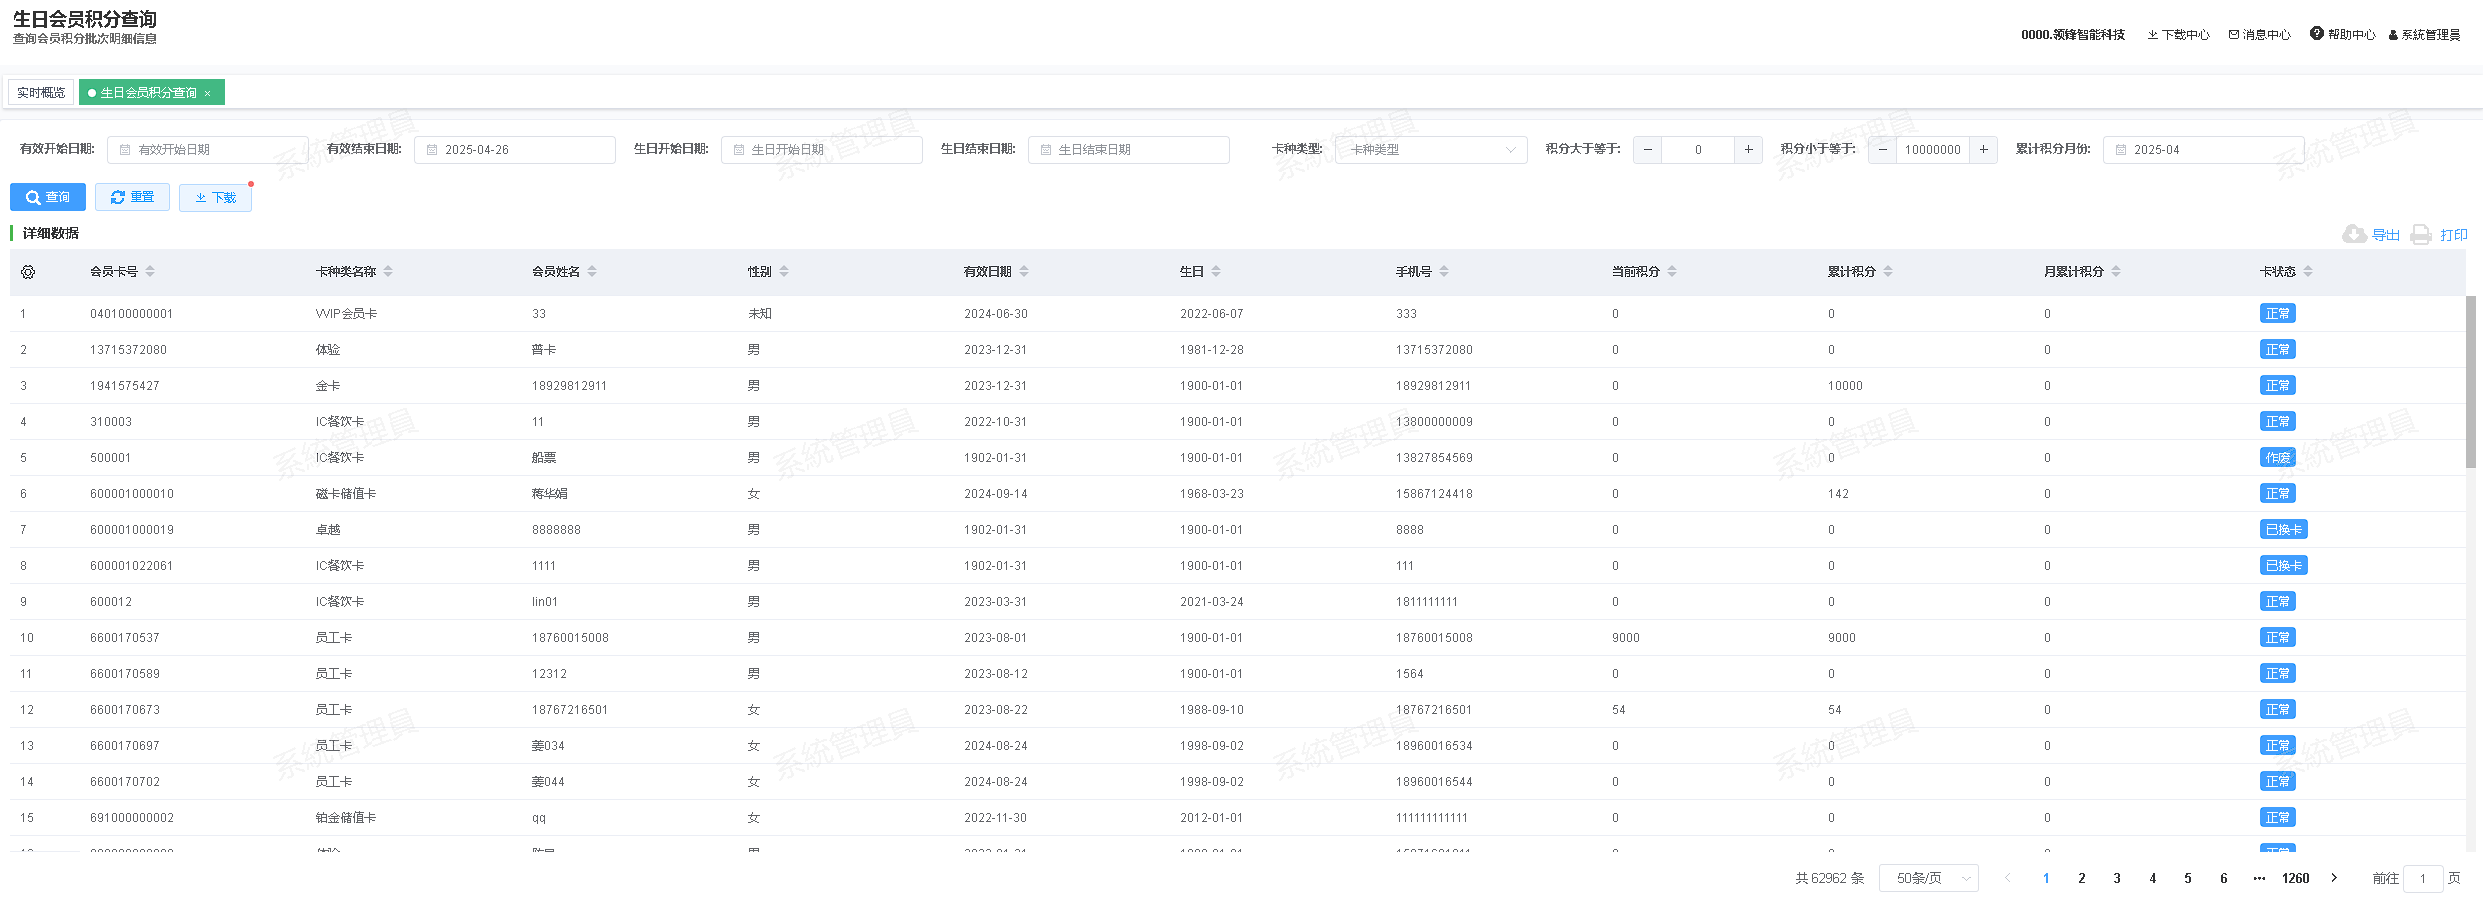The width and height of the screenshot is (2483, 898).
Task: Increase 积分大于等于 value with plus button
Action: (x=1748, y=150)
